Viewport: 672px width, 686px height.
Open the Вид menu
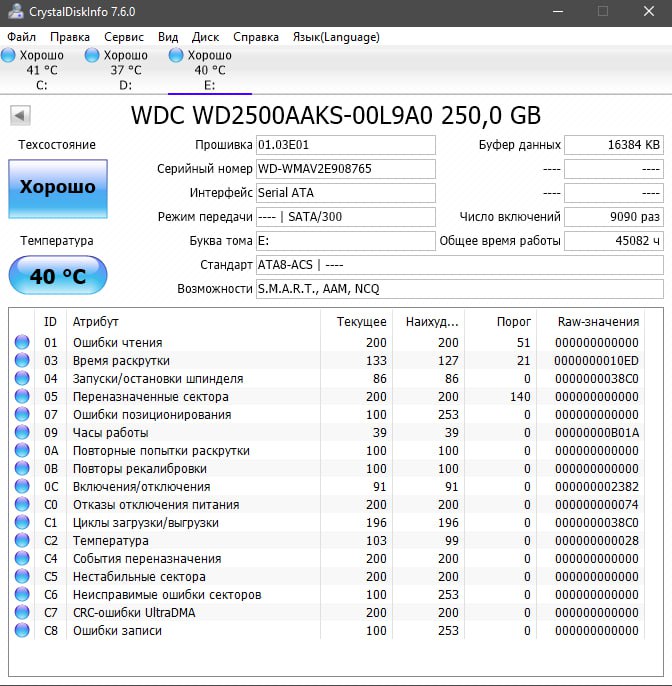tap(168, 37)
